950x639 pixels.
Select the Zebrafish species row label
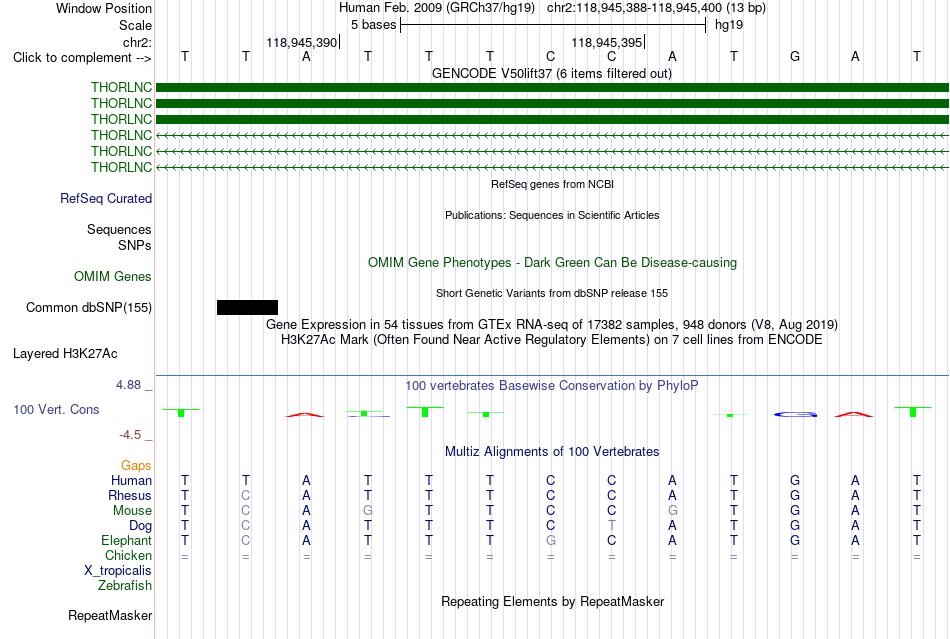pos(125,586)
